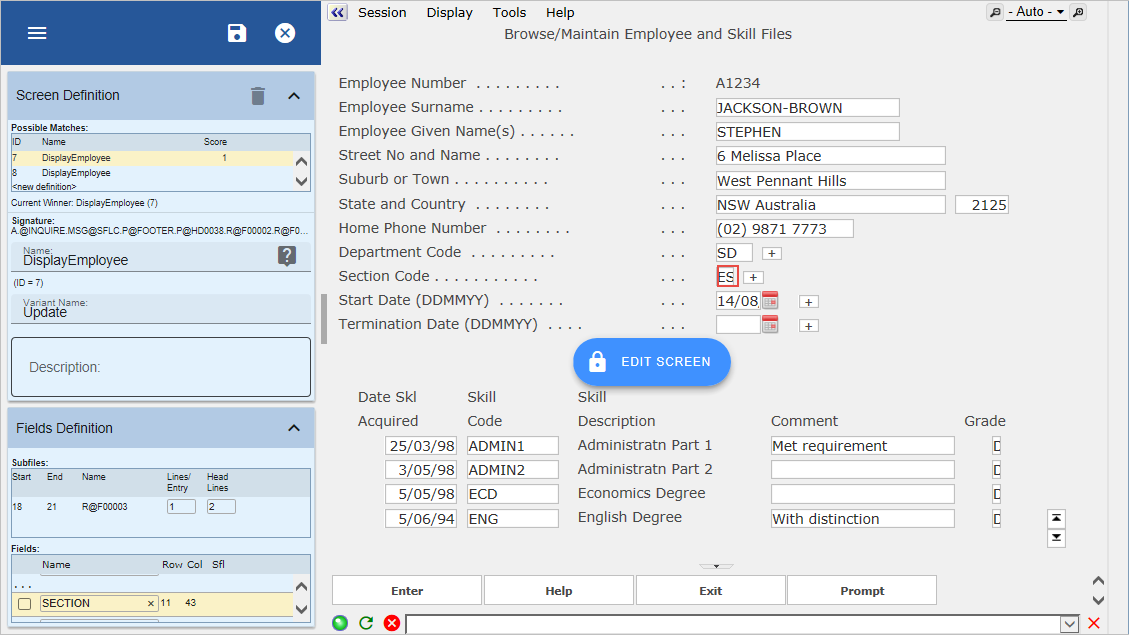Click the Employee Surname field
The height and width of the screenshot is (635, 1129).
[x=807, y=108]
